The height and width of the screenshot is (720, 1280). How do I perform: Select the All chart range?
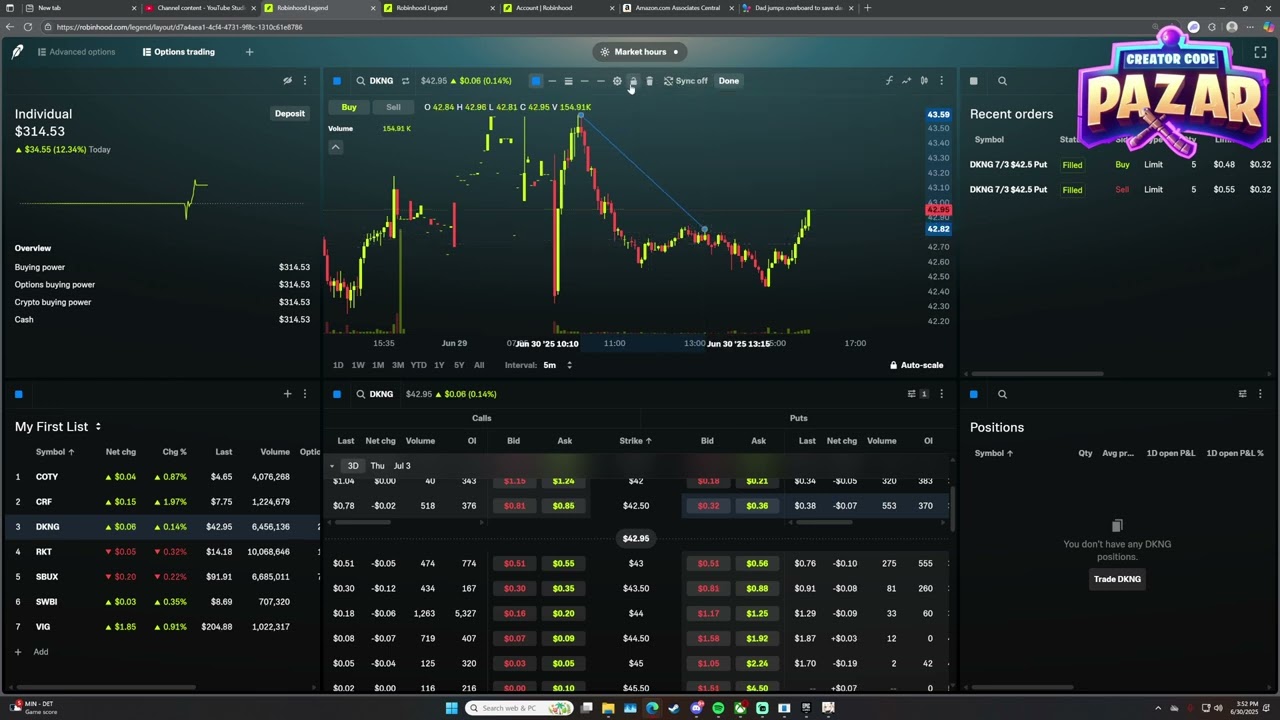(479, 365)
